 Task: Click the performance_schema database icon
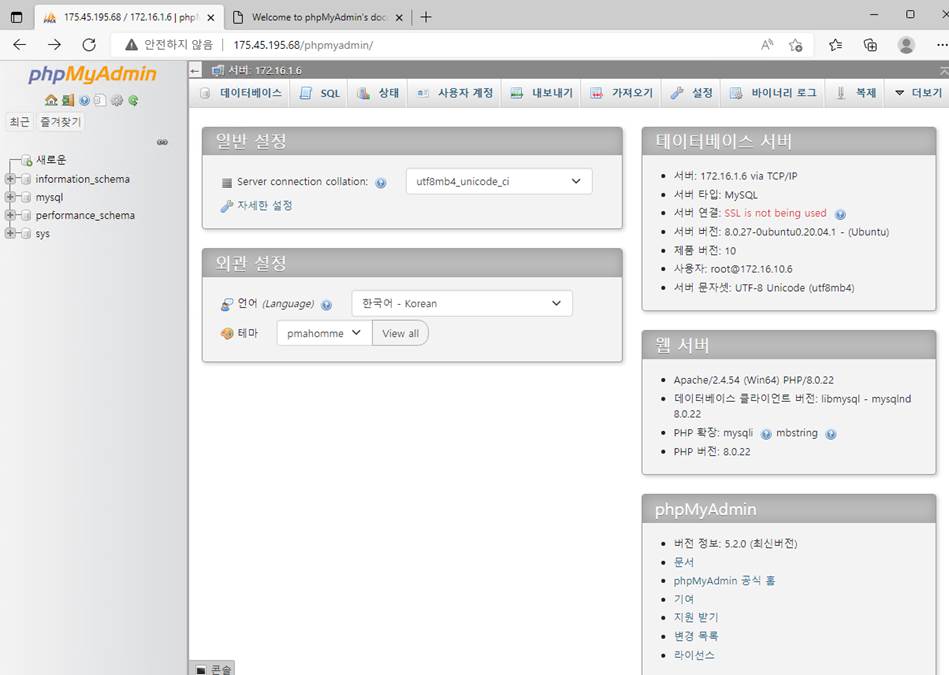pos(26,216)
